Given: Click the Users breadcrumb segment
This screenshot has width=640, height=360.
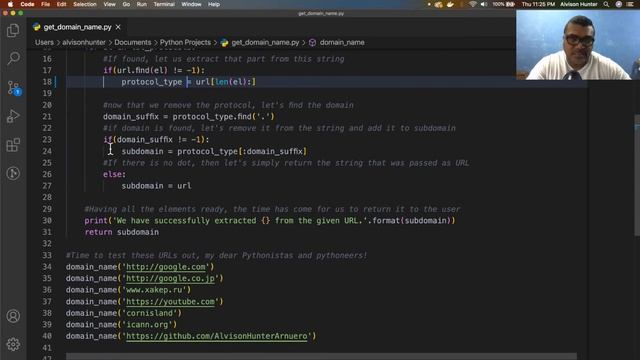Looking at the screenshot, I should (x=44, y=42).
